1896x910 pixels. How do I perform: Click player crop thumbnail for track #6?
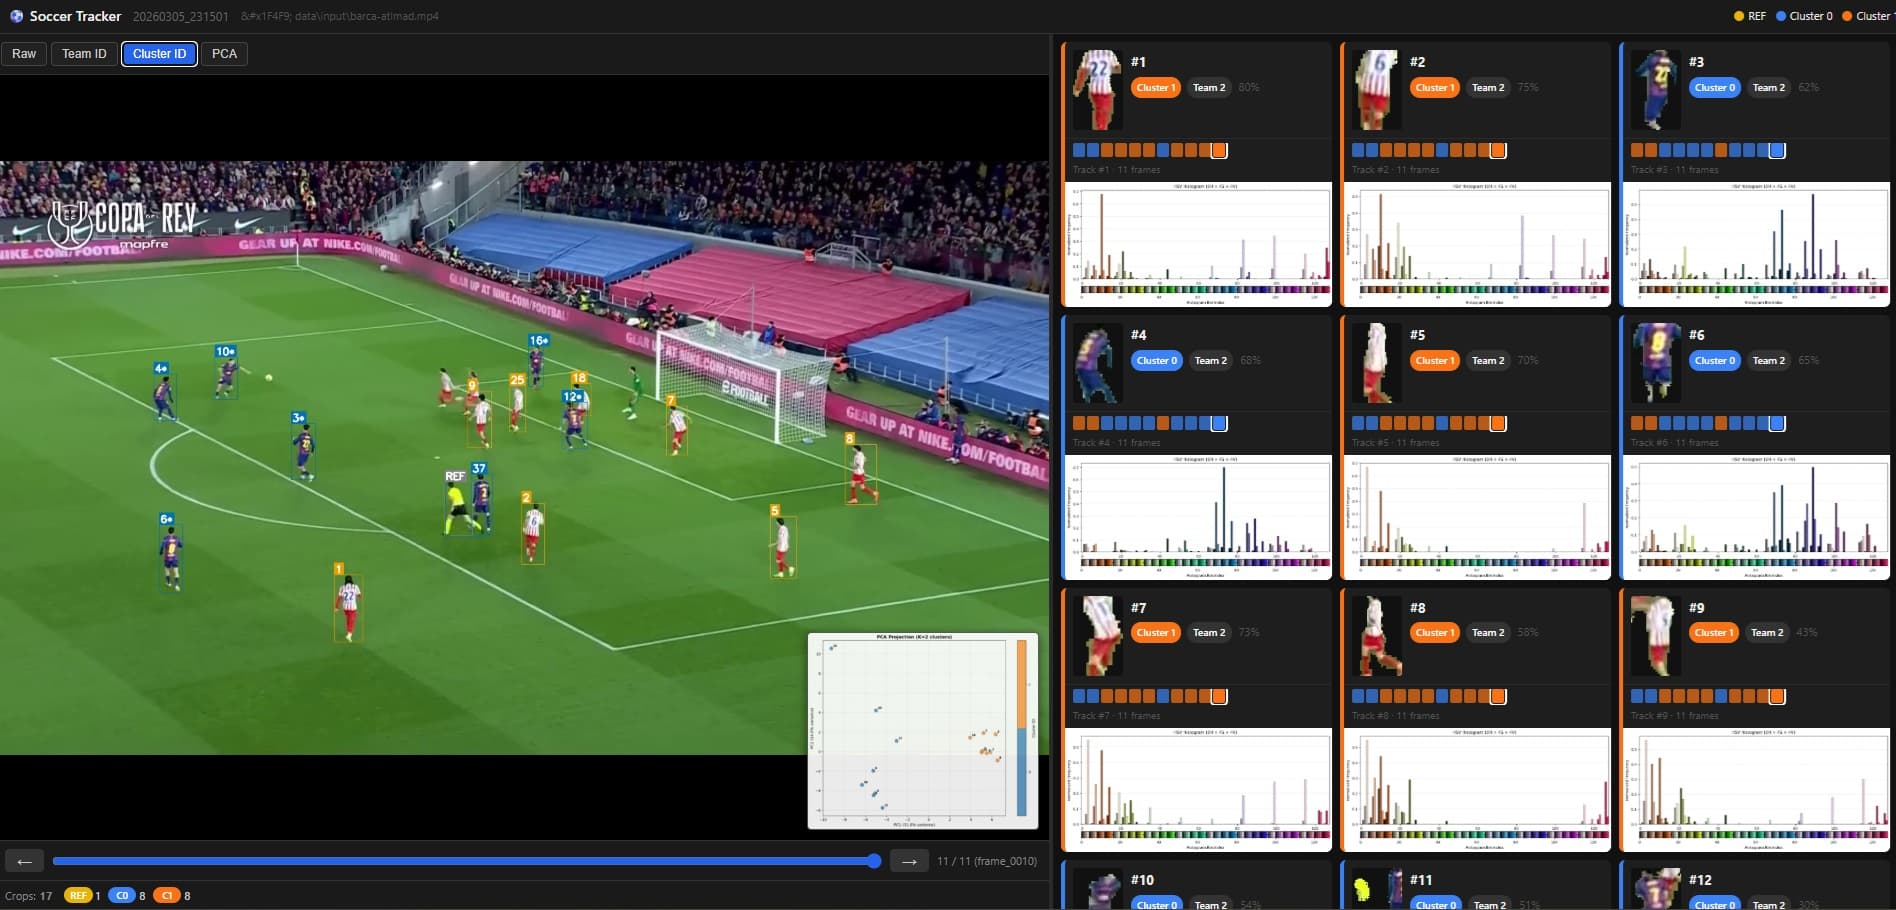pyautogui.click(x=1655, y=363)
